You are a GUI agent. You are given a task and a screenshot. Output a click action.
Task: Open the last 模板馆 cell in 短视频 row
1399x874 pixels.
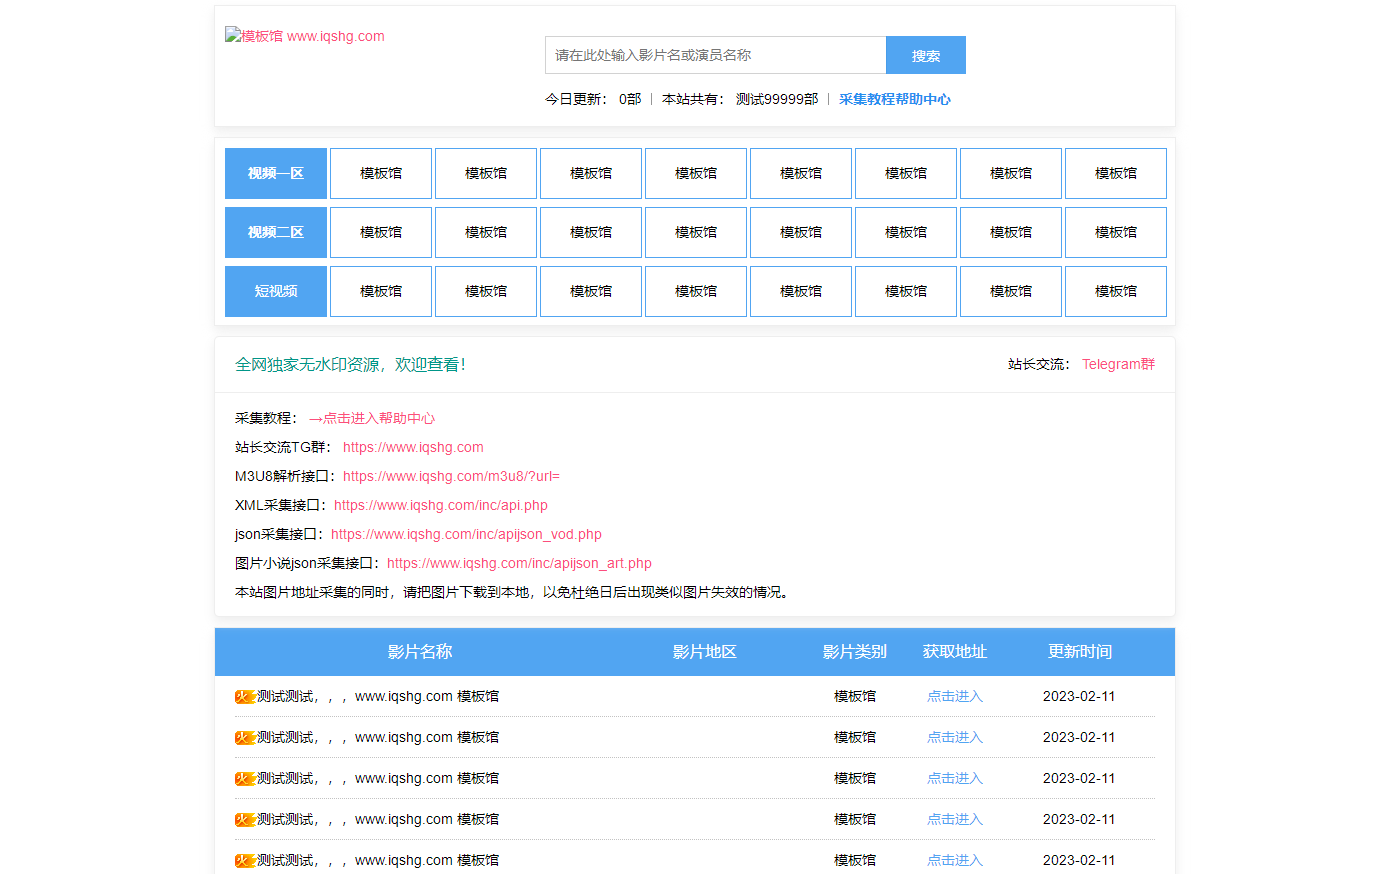coord(1116,292)
